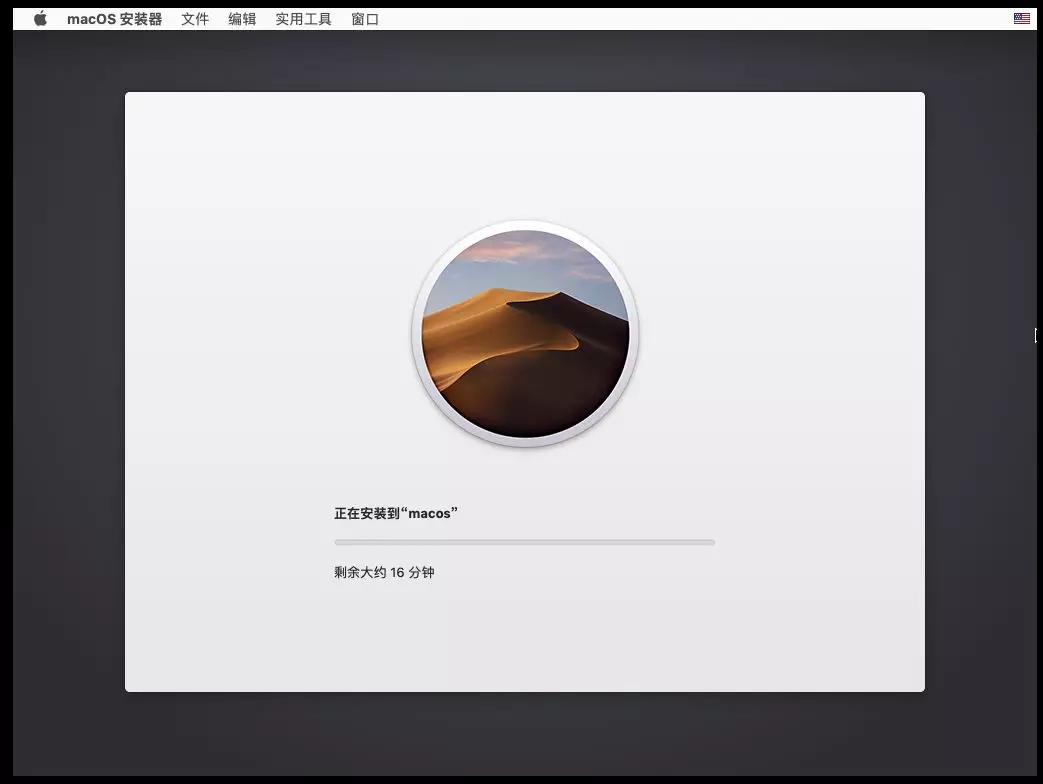
Task: Click the text 正在安装到“macos”
Action: pyautogui.click(x=396, y=513)
